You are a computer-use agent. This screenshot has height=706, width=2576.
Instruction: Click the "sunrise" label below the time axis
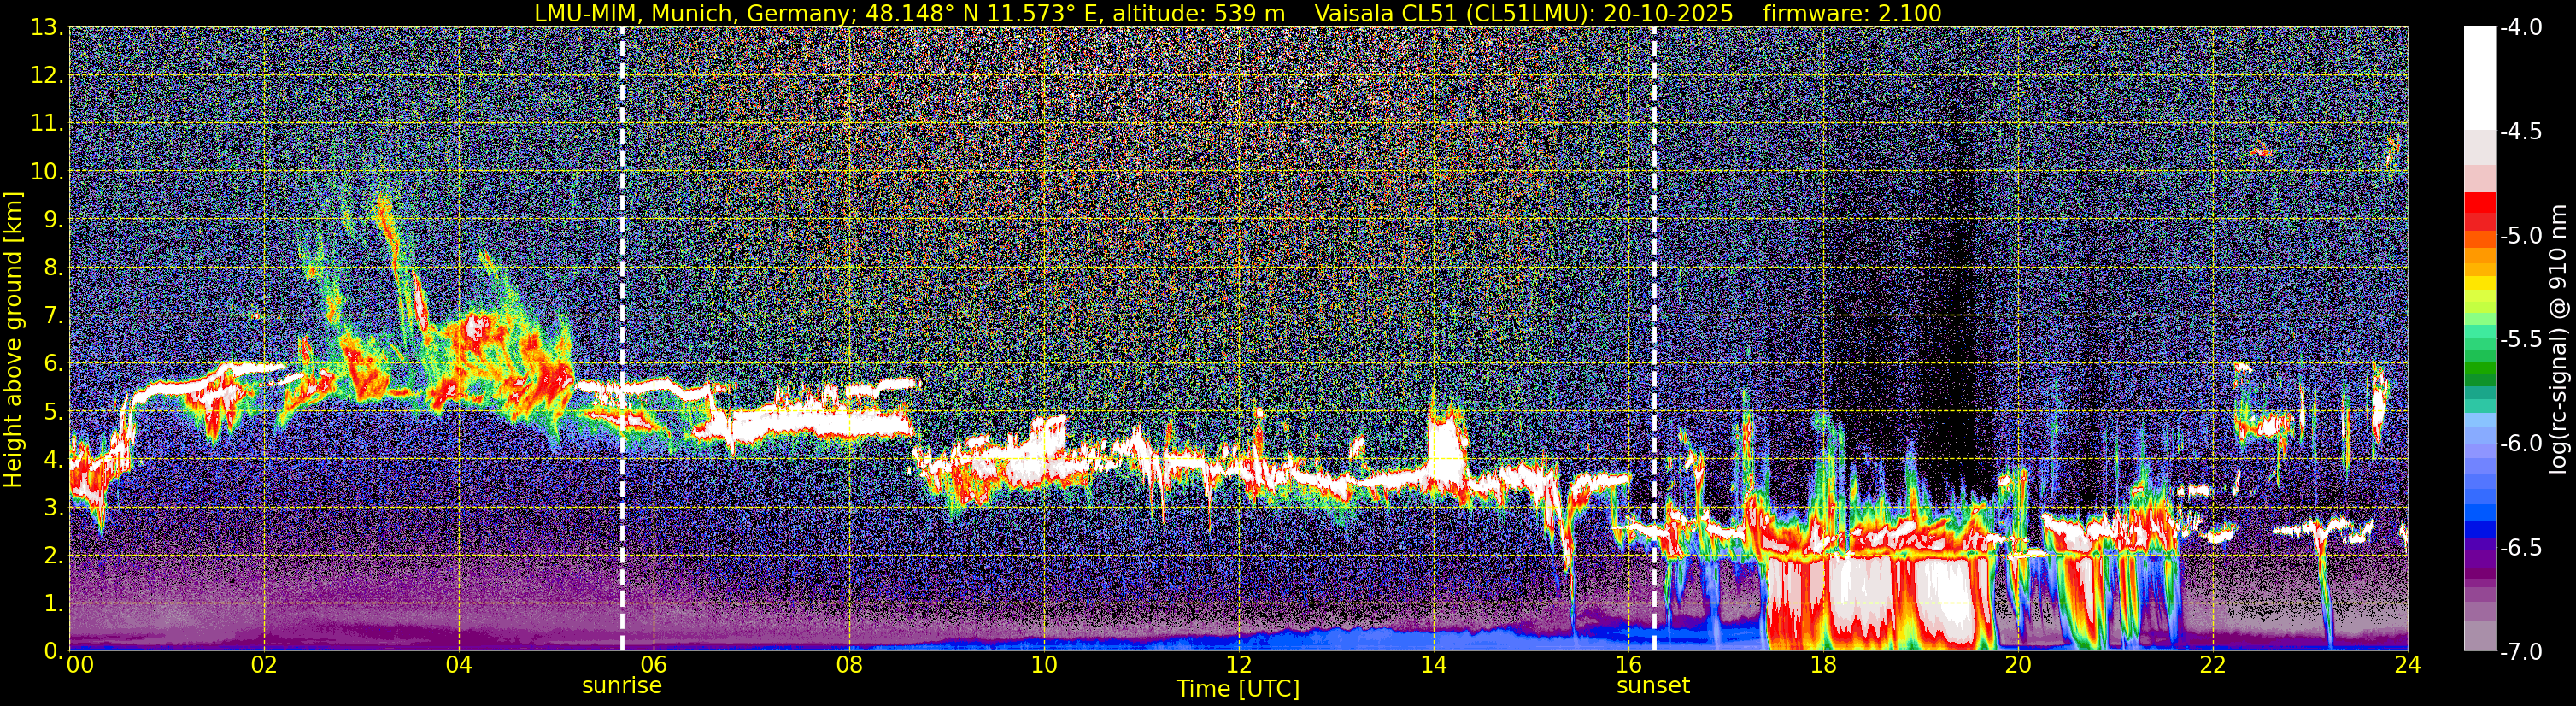(622, 686)
